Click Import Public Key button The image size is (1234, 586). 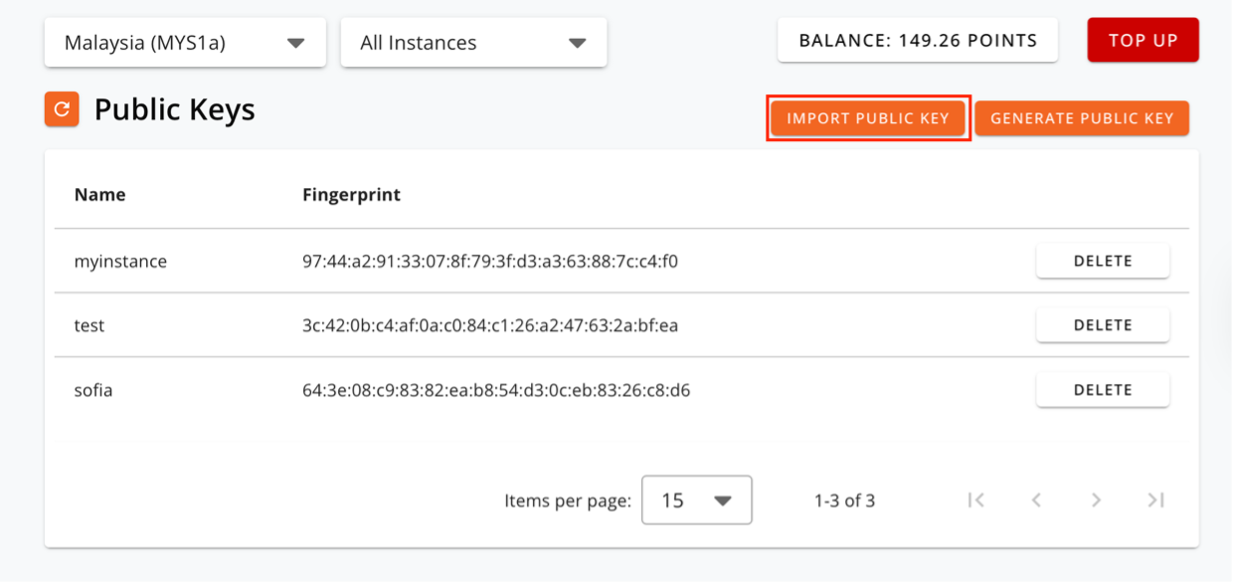(868, 118)
